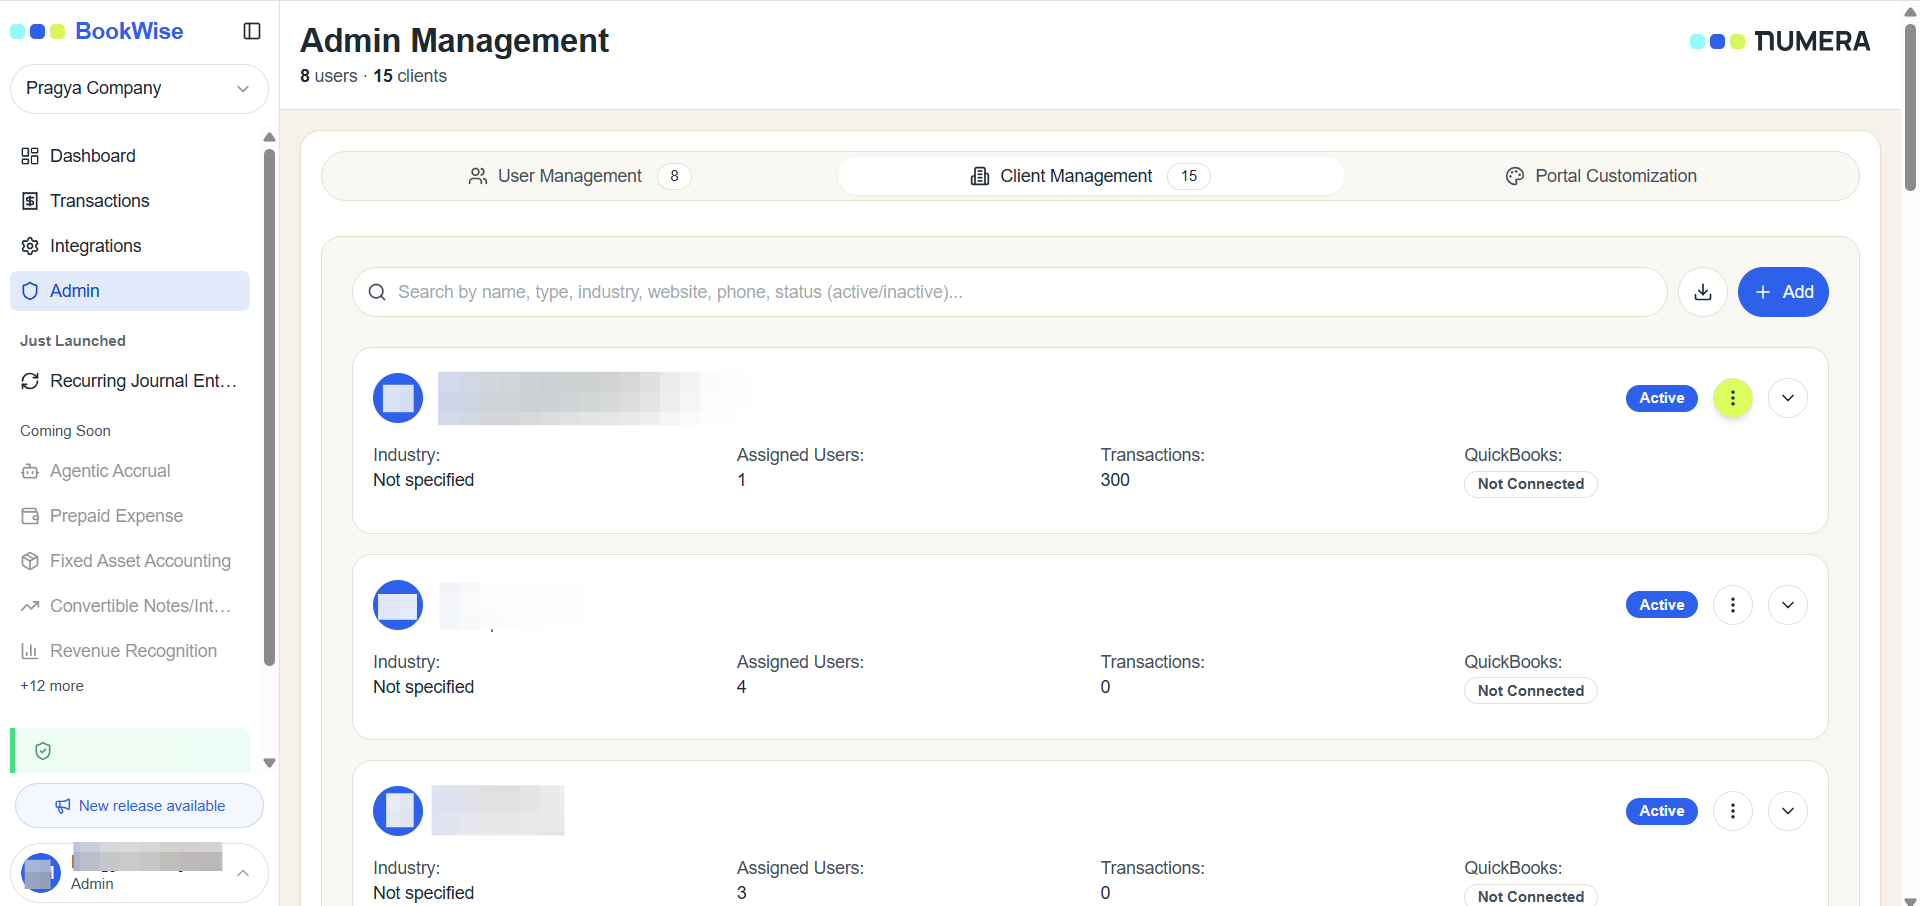The height and width of the screenshot is (906, 1920).
Task: Click the search magnifier icon
Action: coord(377,292)
